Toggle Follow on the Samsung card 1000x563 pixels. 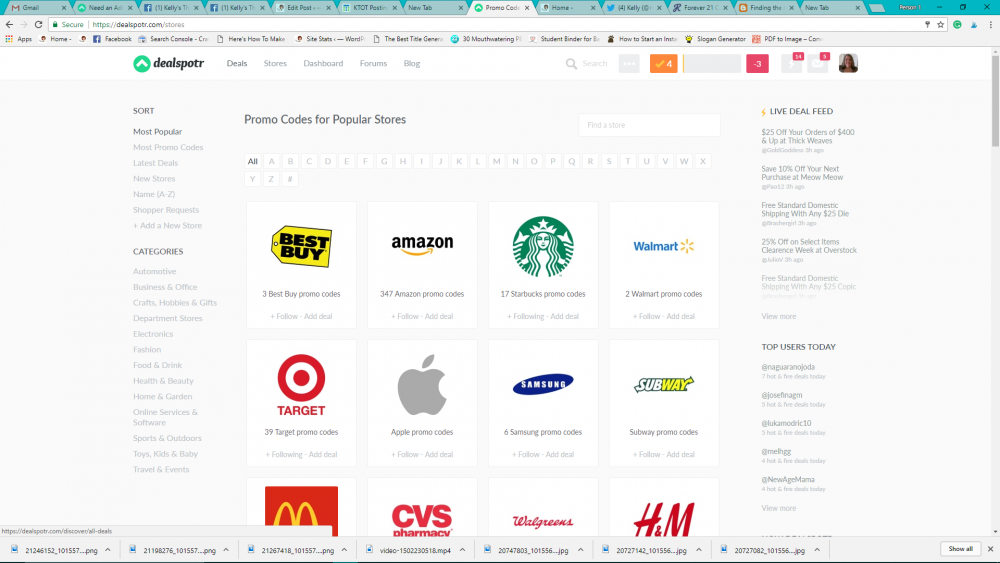526,455
